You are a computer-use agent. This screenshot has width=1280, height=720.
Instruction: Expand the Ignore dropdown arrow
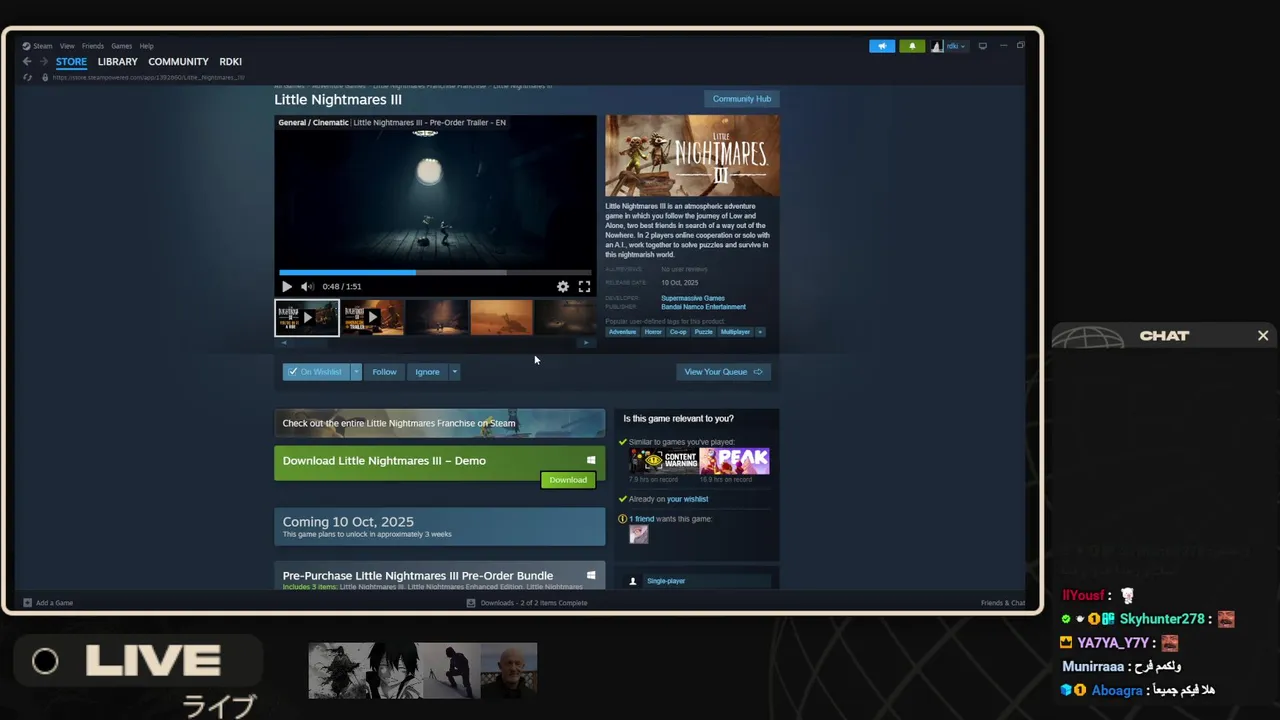click(x=454, y=372)
